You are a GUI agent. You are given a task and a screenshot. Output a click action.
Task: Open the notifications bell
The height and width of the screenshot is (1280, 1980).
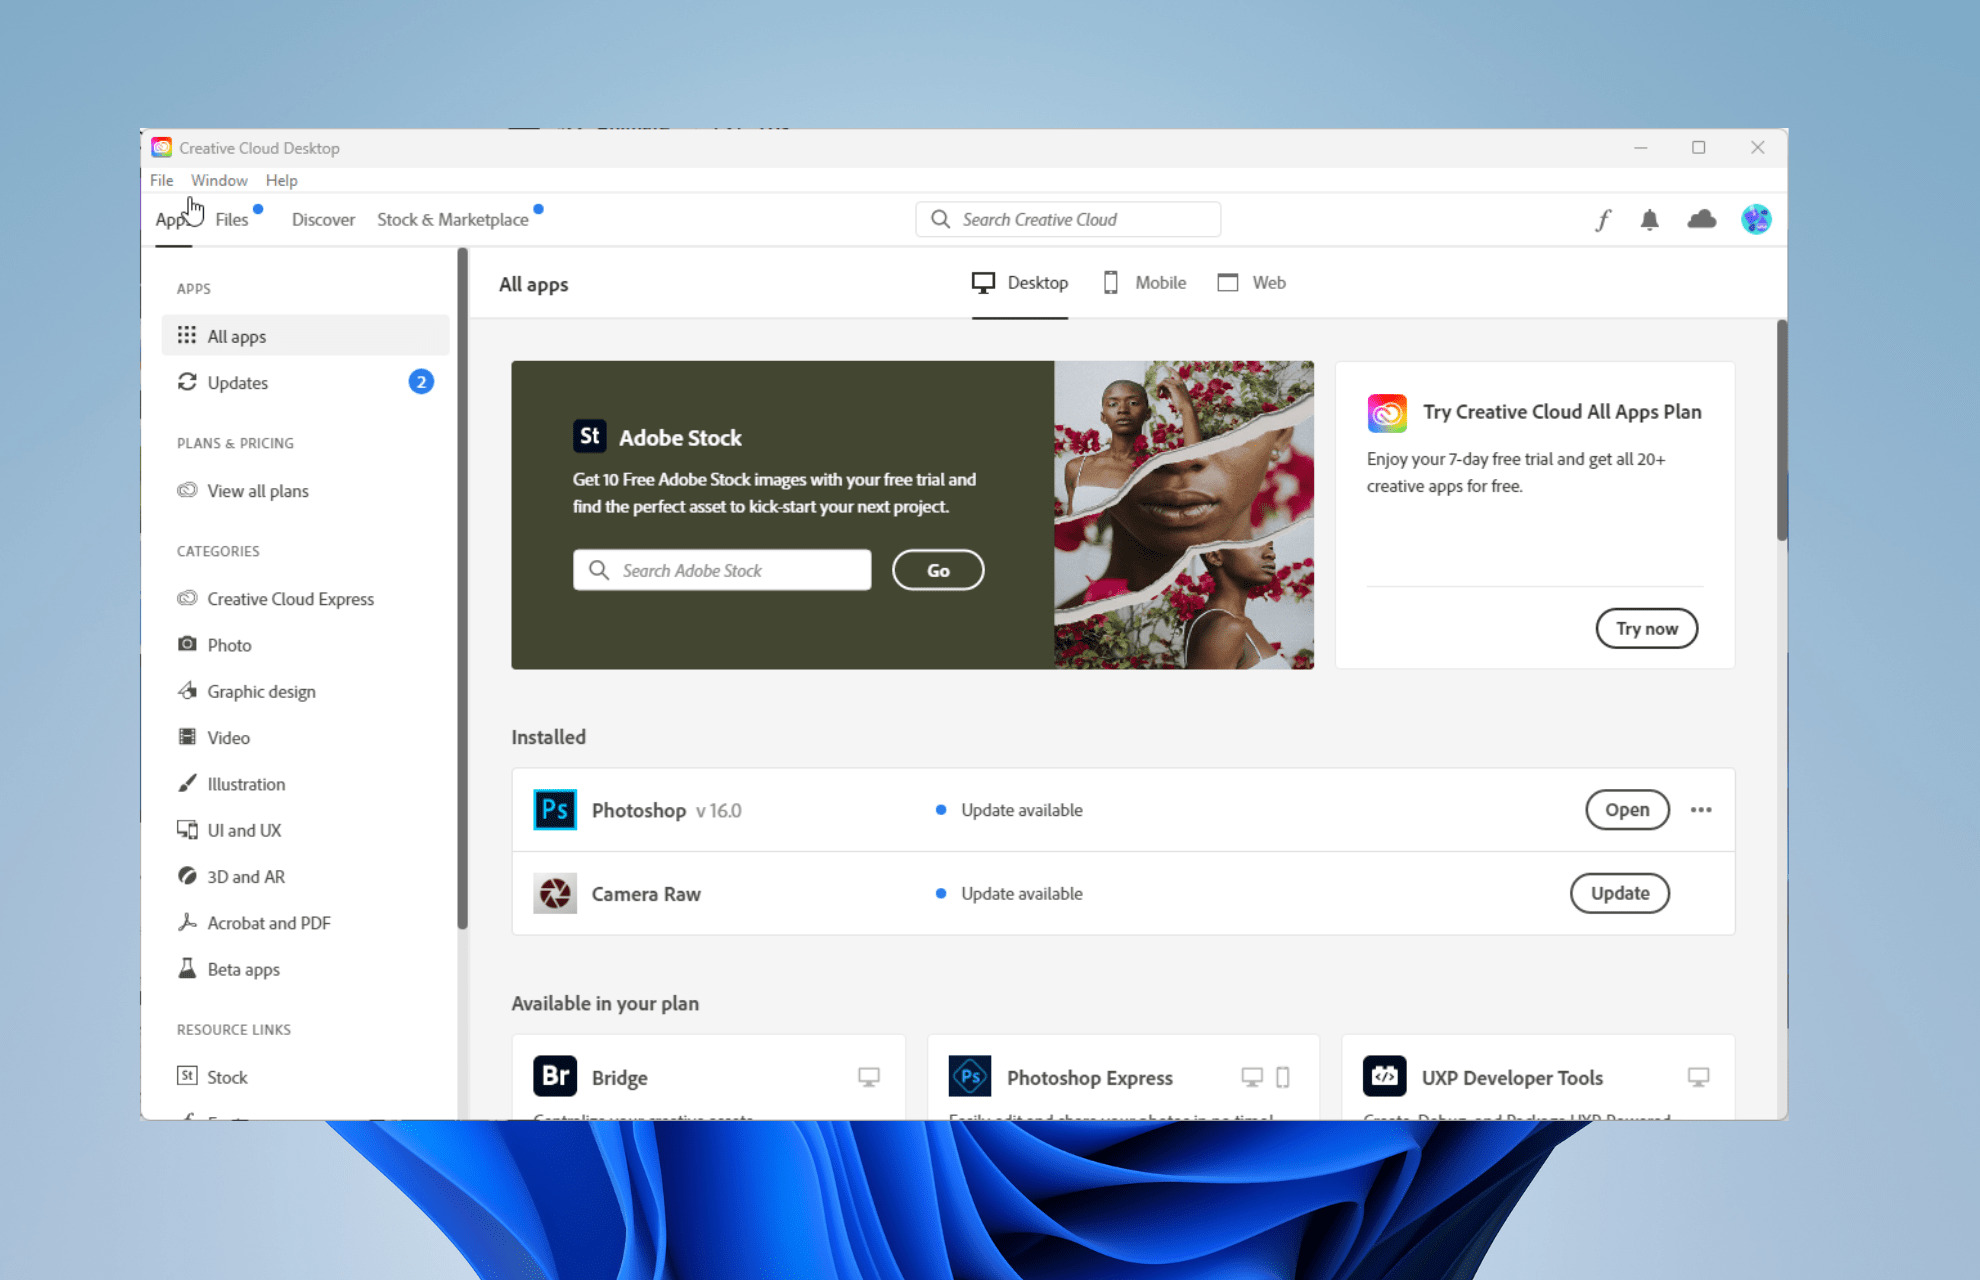pos(1650,220)
